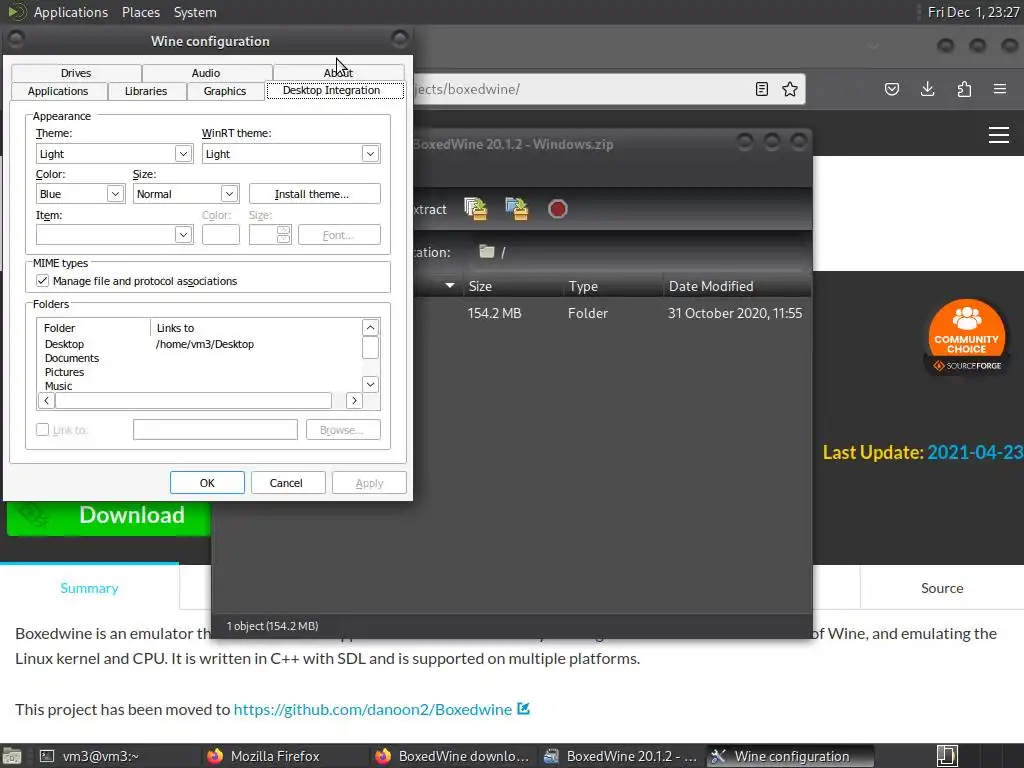
Task: Open Firefox extensions icon
Action: coord(964,89)
